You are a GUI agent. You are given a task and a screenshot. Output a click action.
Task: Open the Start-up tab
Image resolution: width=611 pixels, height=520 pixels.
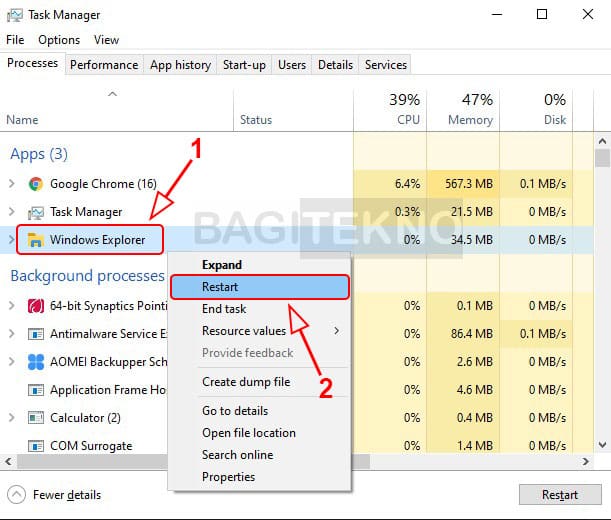point(244,65)
